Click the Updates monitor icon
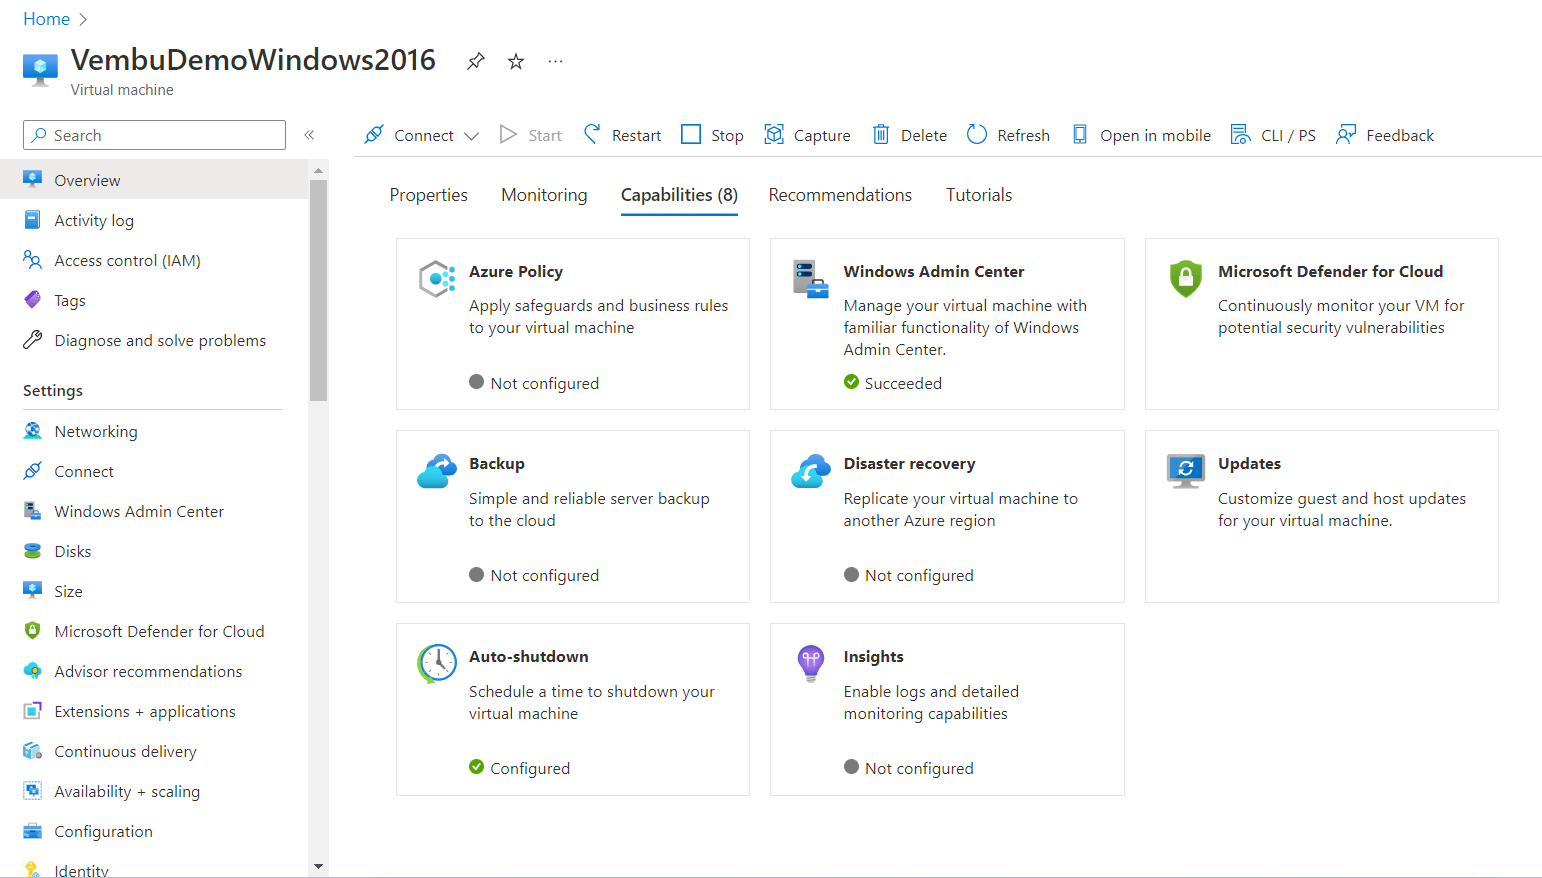 (x=1185, y=471)
